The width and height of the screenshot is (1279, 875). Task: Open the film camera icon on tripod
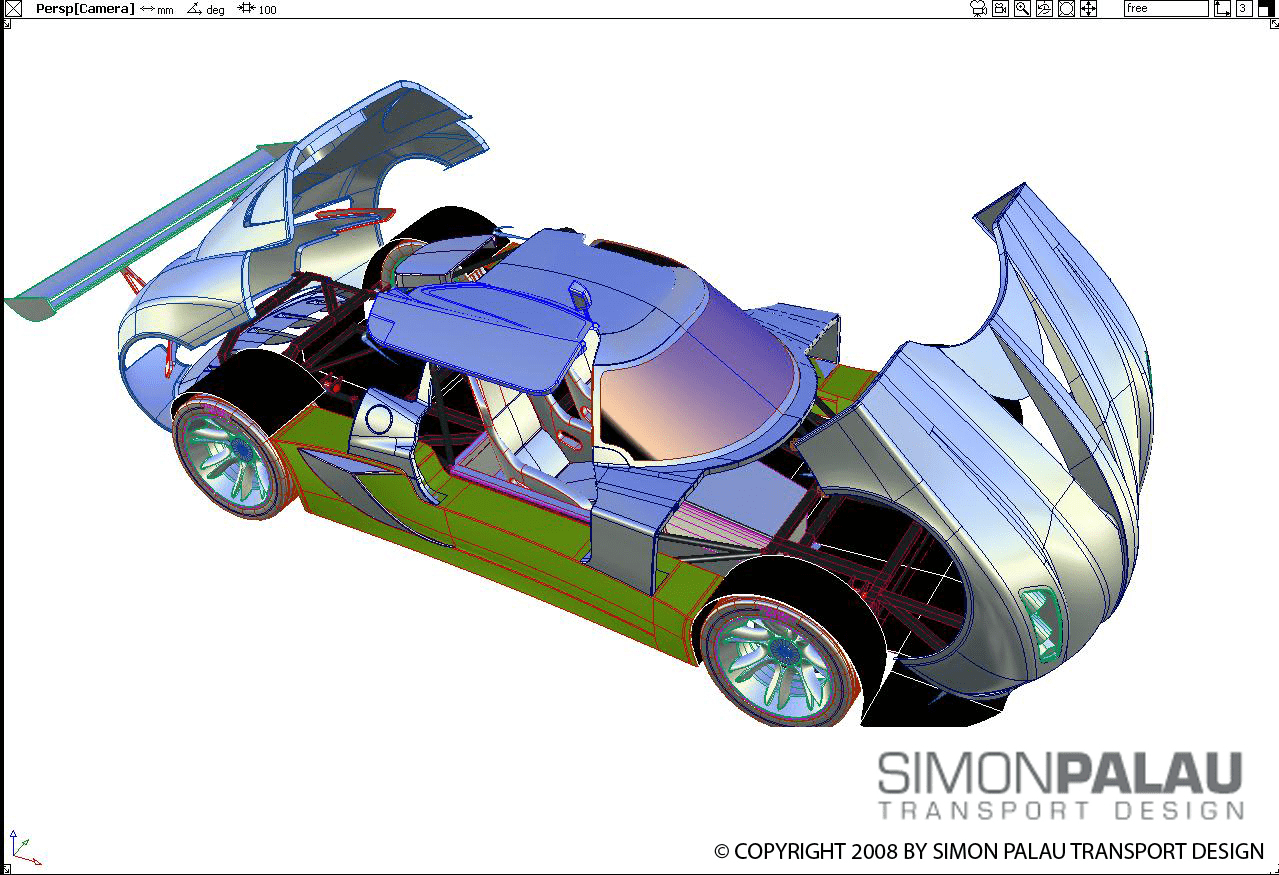point(978,9)
